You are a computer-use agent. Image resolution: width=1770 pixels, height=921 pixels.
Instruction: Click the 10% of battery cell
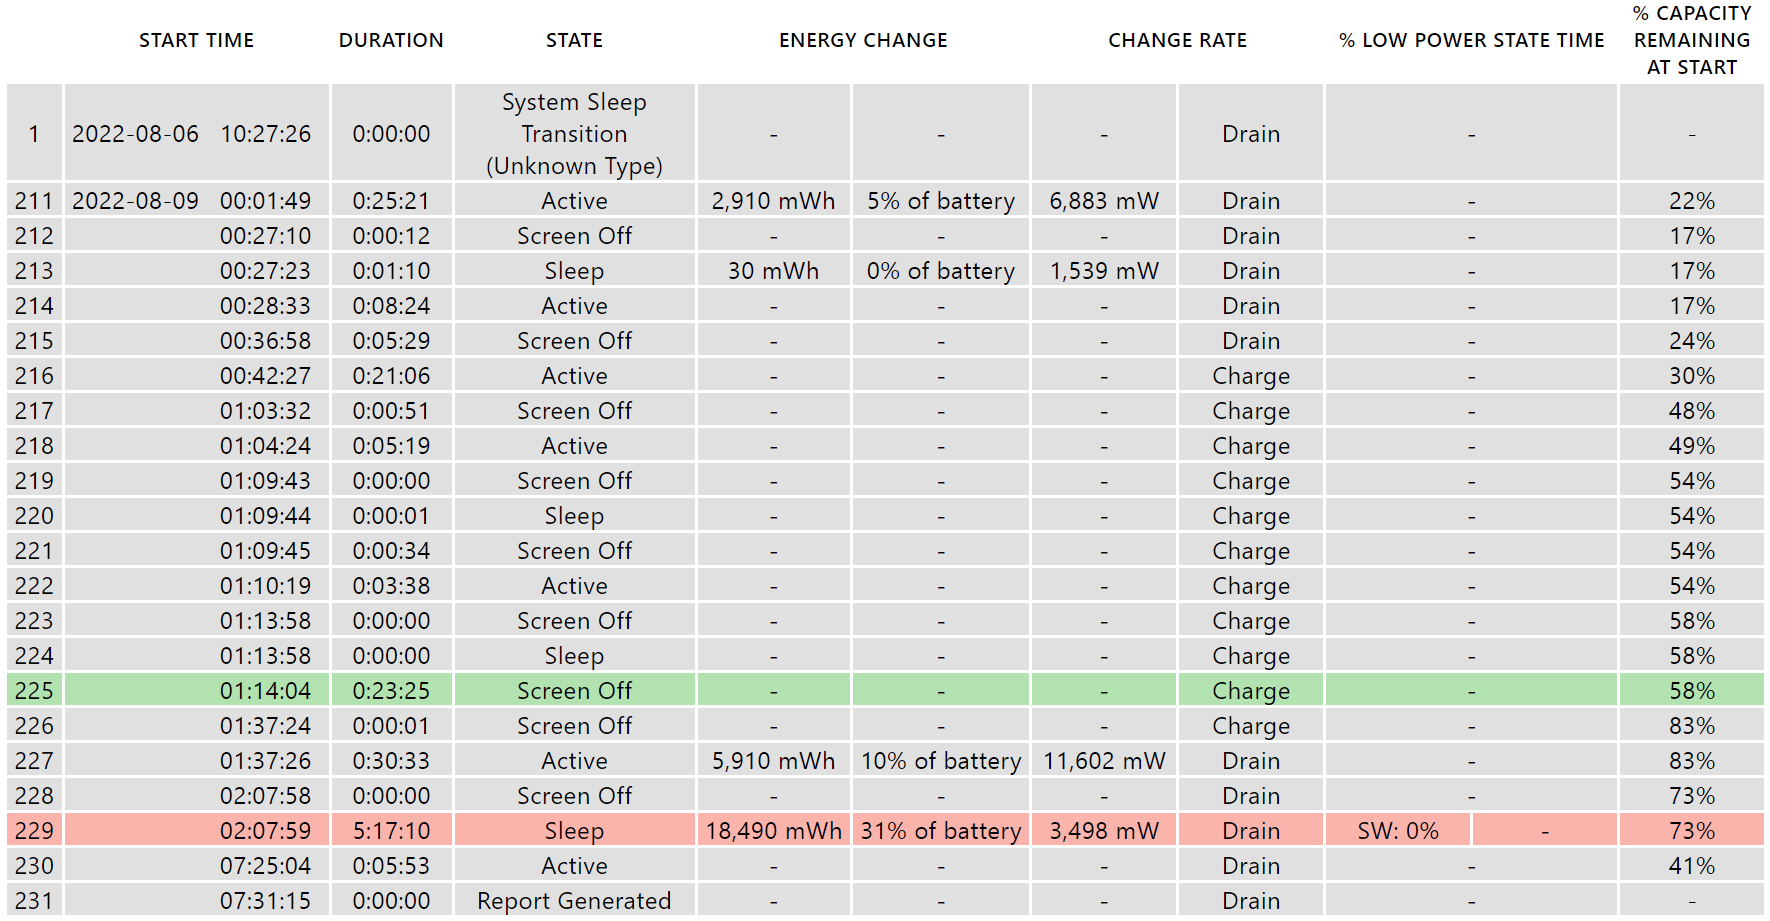tap(940, 760)
